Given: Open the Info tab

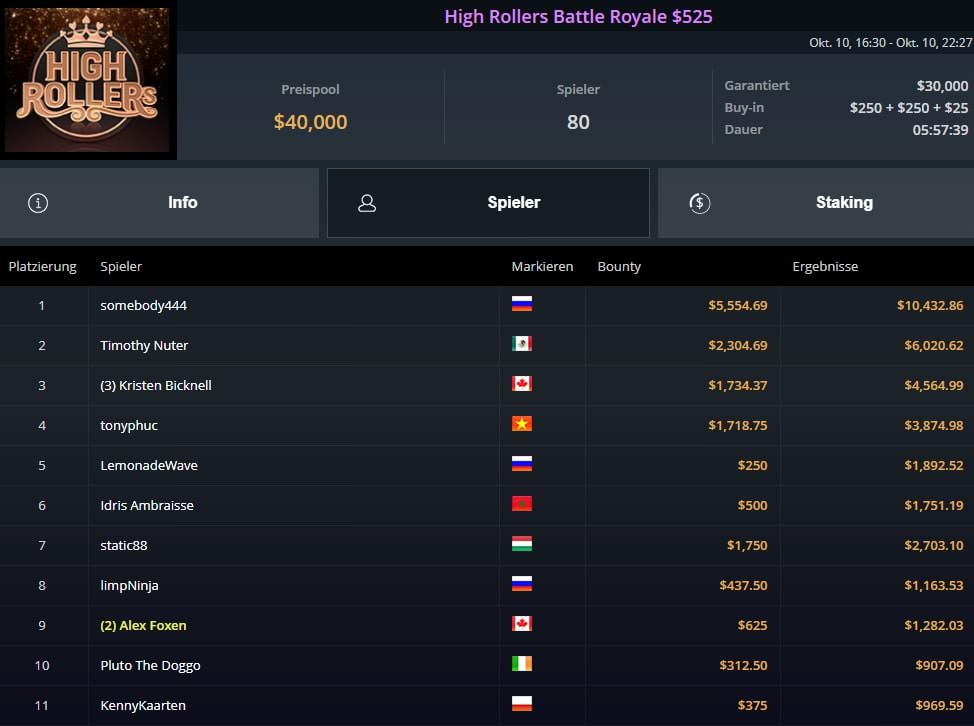Looking at the screenshot, I should tap(160, 203).
